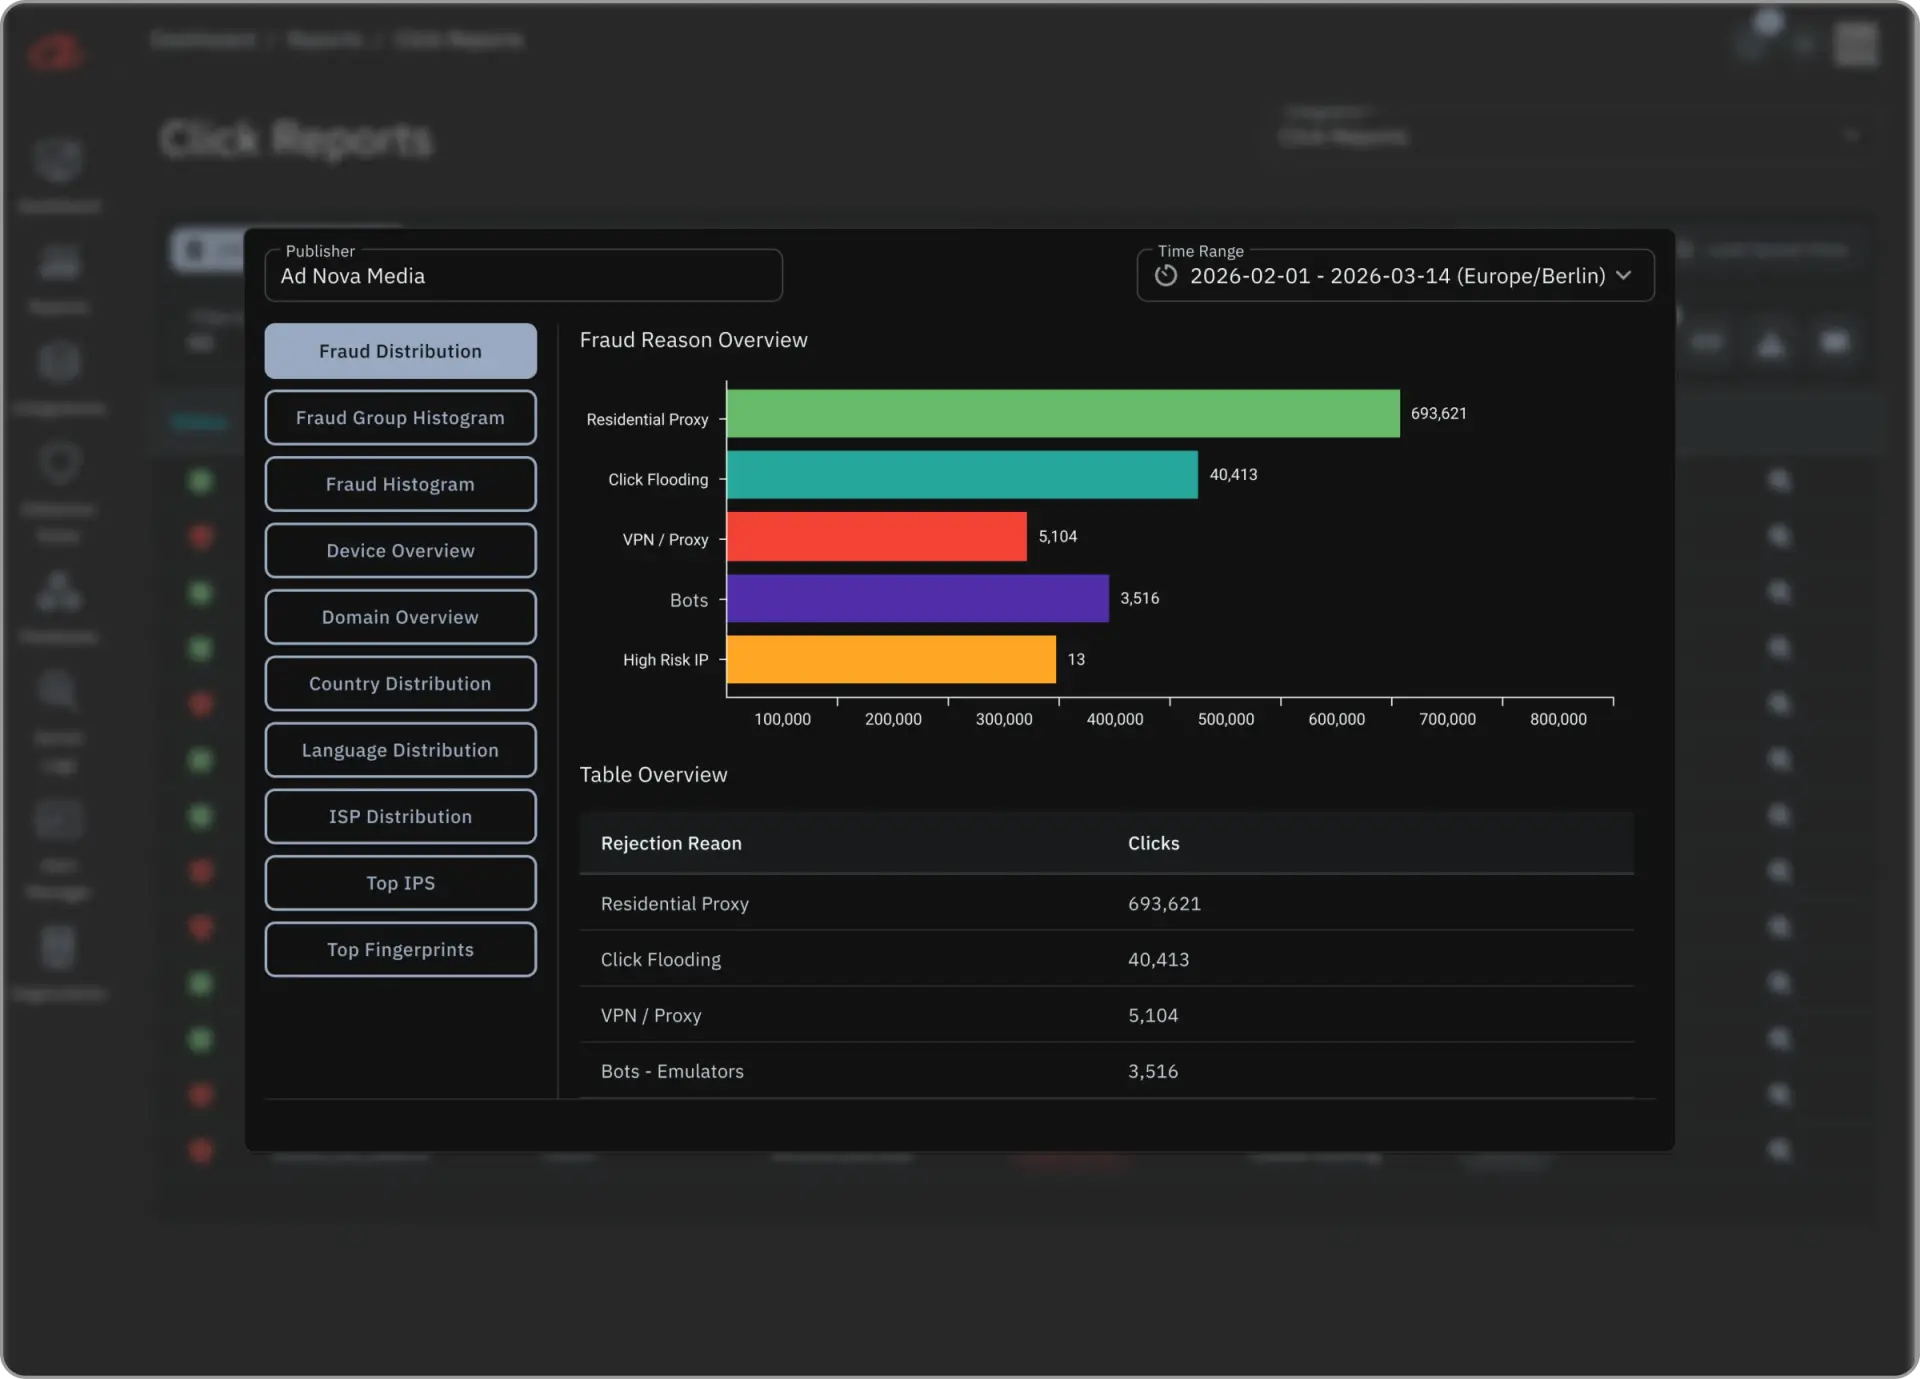View Top IPS list
The image size is (1920, 1379).
click(400, 883)
